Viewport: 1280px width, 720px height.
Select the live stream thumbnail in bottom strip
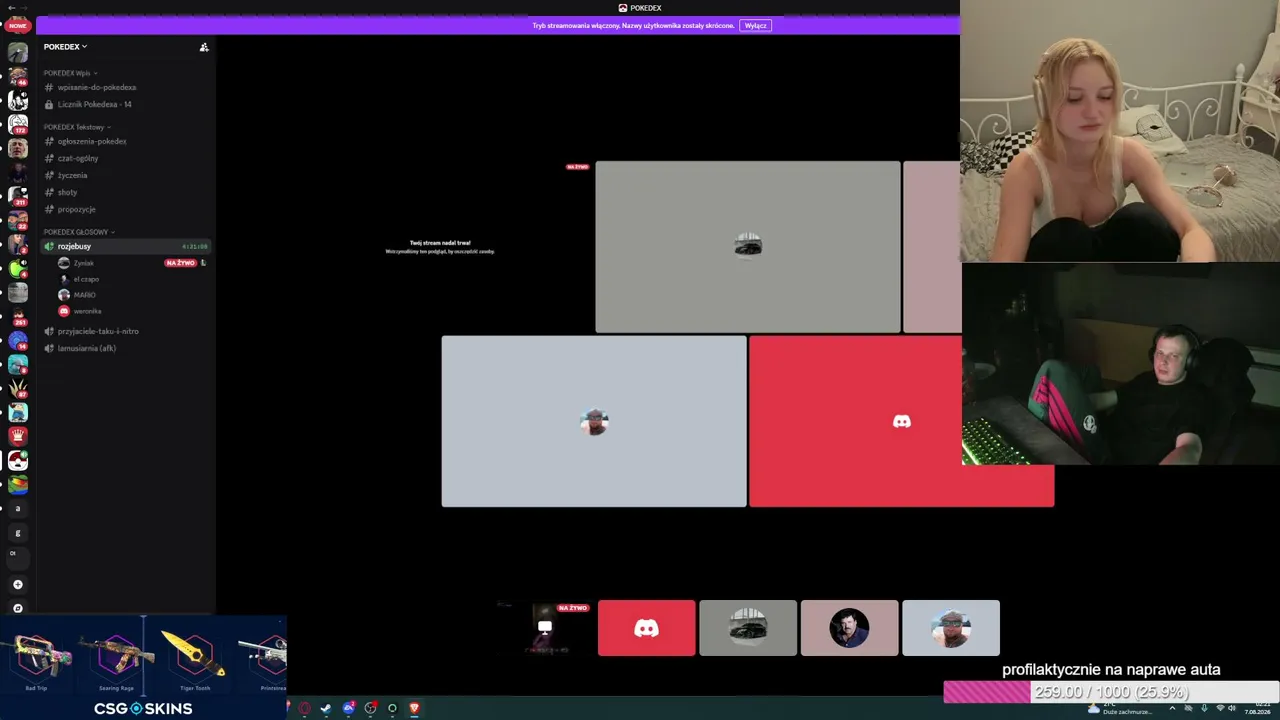(x=545, y=628)
